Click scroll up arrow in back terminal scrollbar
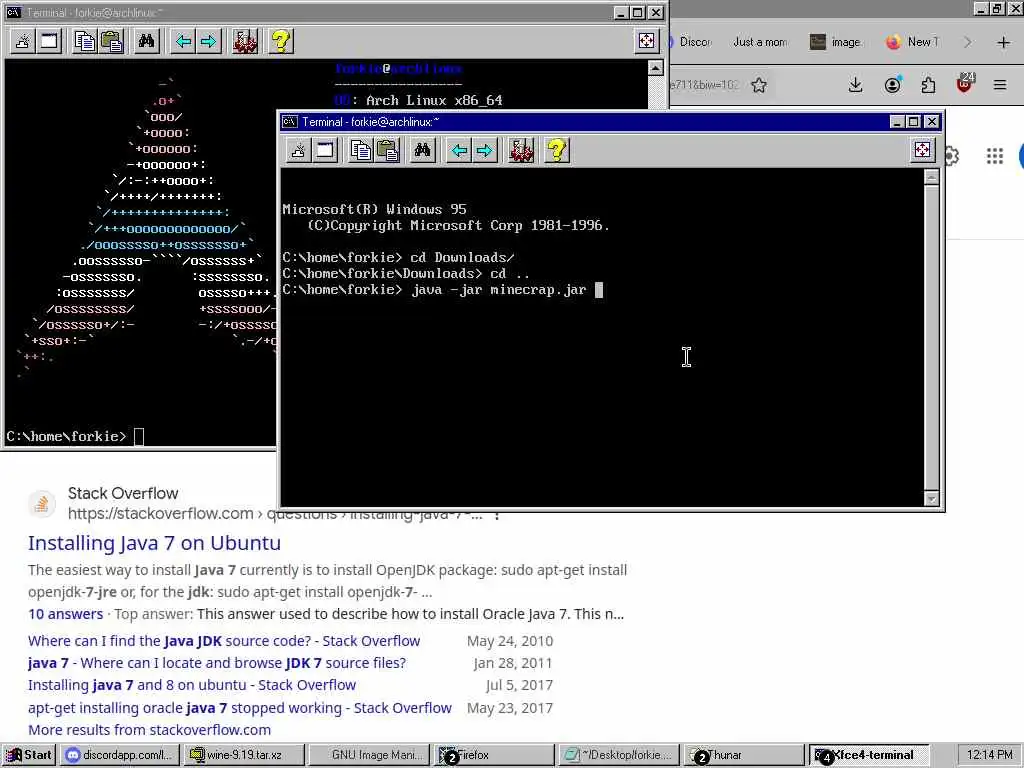Image resolution: width=1024 pixels, height=768 pixels. click(x=656, y=68)
